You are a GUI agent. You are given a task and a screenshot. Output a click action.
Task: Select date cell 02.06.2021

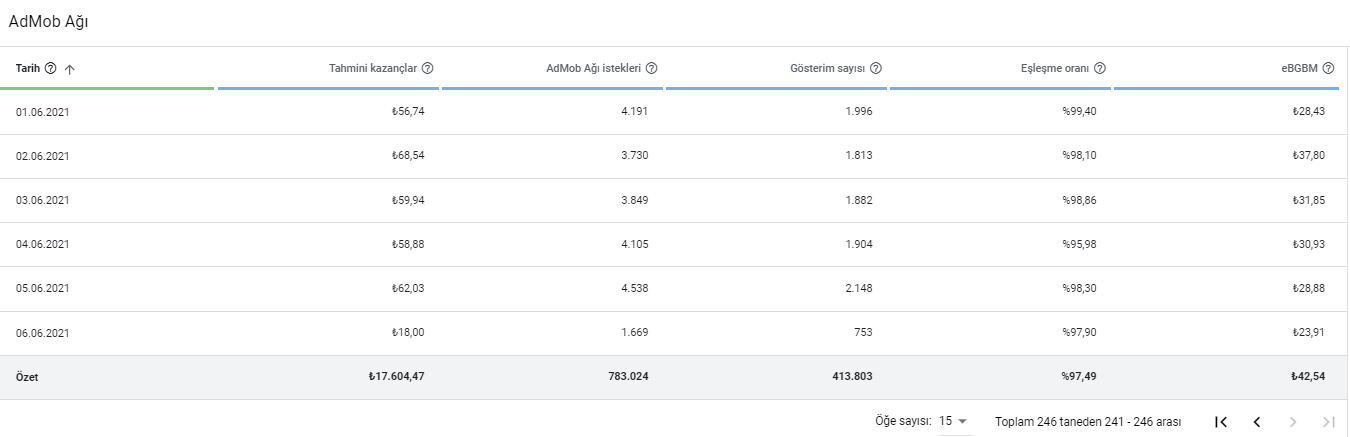pyautogui.click(x=42, y=156)
